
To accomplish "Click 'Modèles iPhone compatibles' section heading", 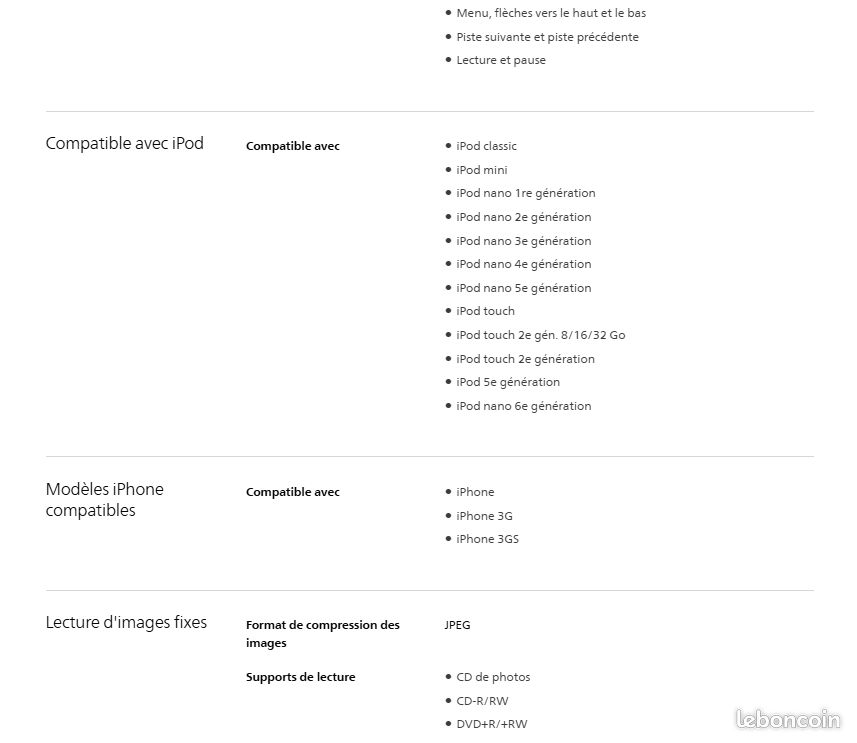I will 104,499.
